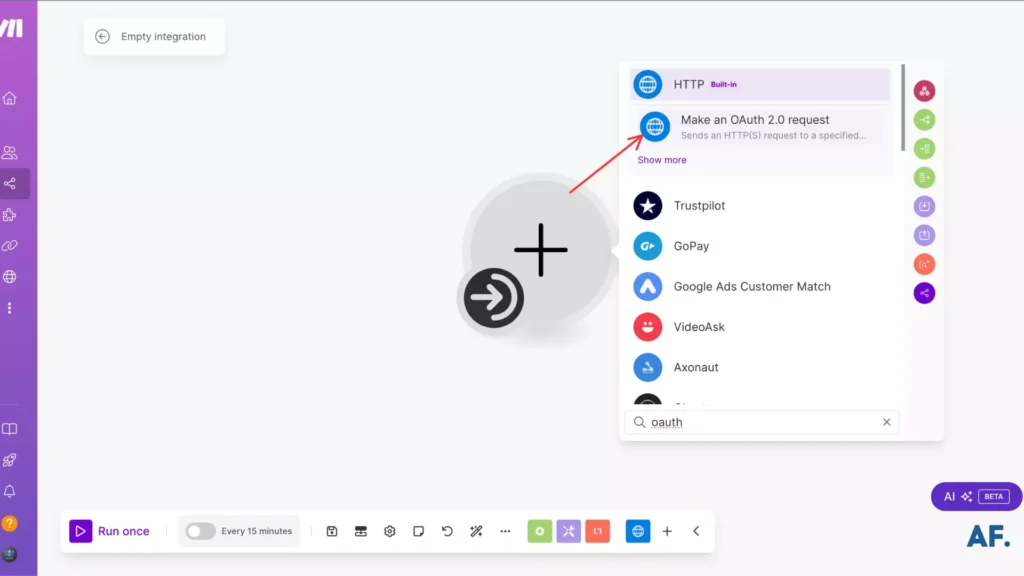
Task: Select the orange bracket-search shortcut icon
Action: [x=924, y=264]
